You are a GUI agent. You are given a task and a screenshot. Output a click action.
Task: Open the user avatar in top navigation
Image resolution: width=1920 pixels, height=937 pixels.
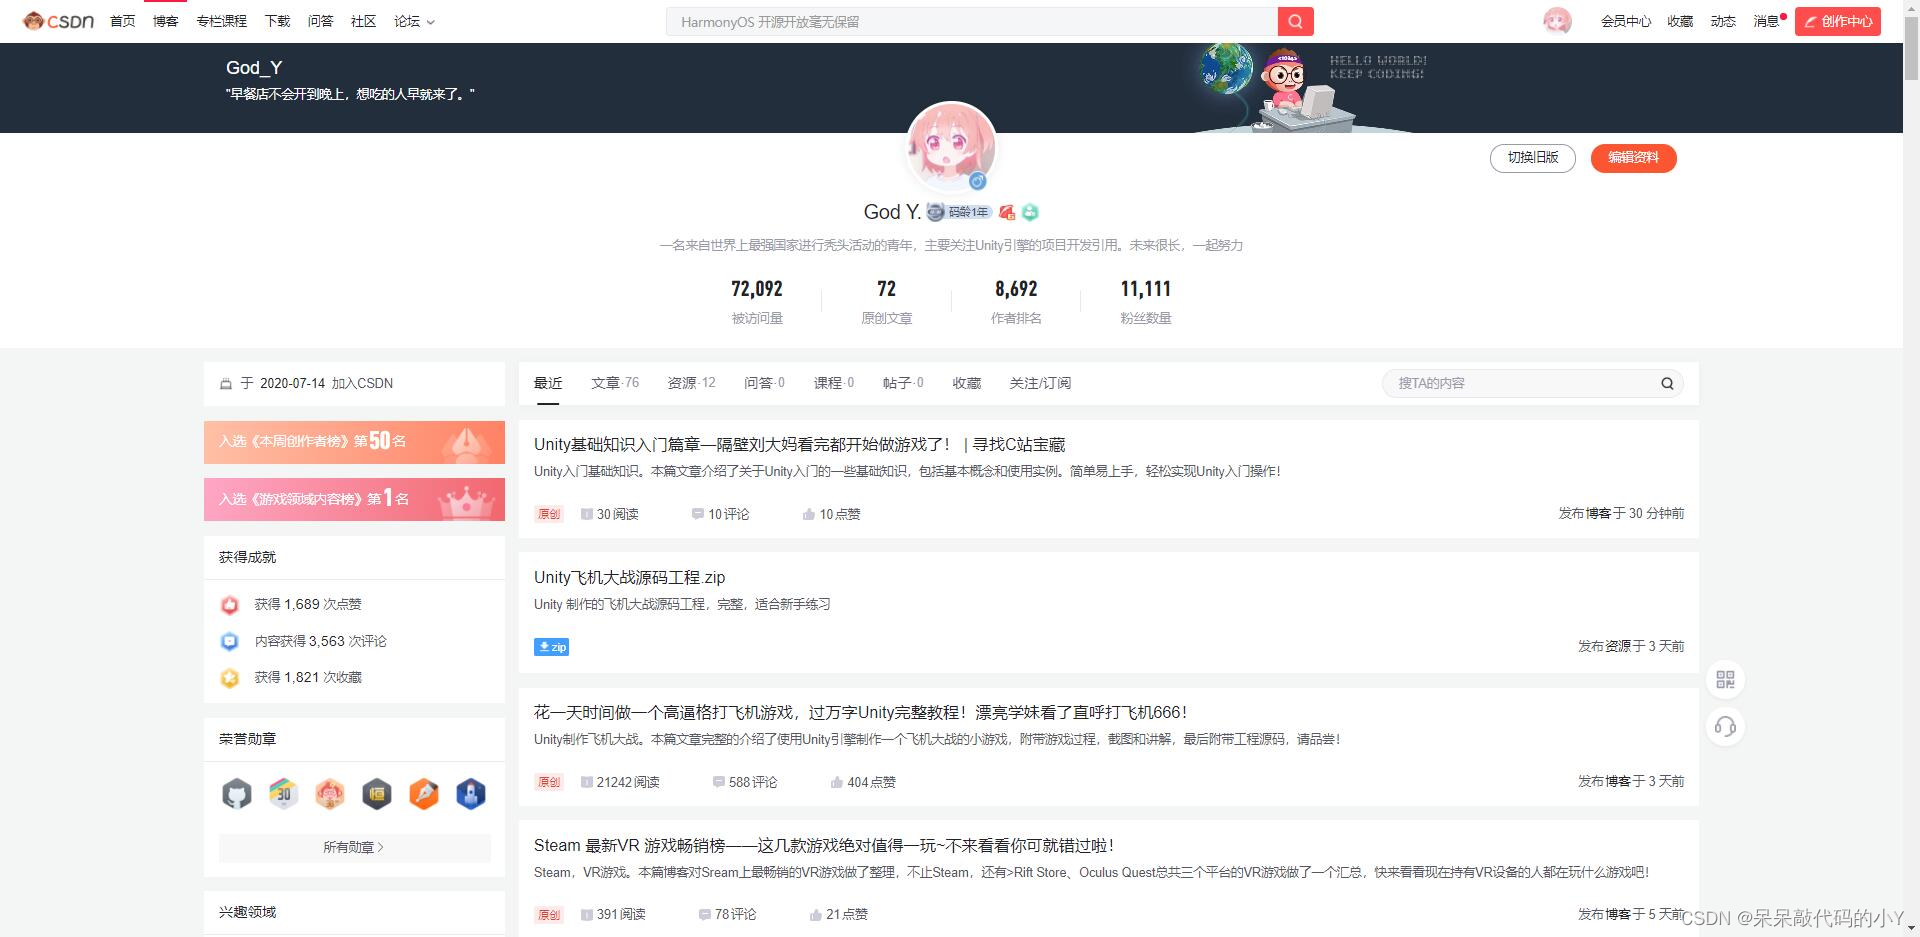[1556, 21]
